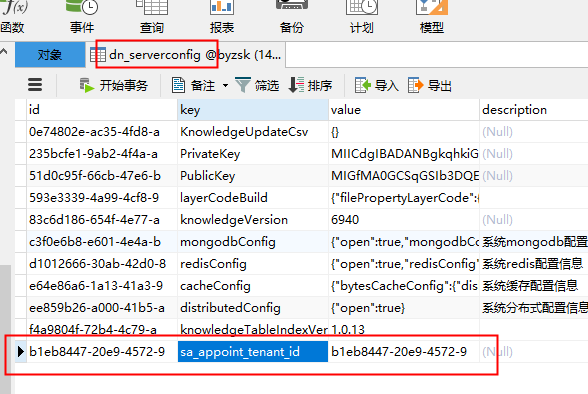Viewport: 588px width, 394px height.
Task: Select the dn_serverconfig table tab
Action: pos(186,55)
